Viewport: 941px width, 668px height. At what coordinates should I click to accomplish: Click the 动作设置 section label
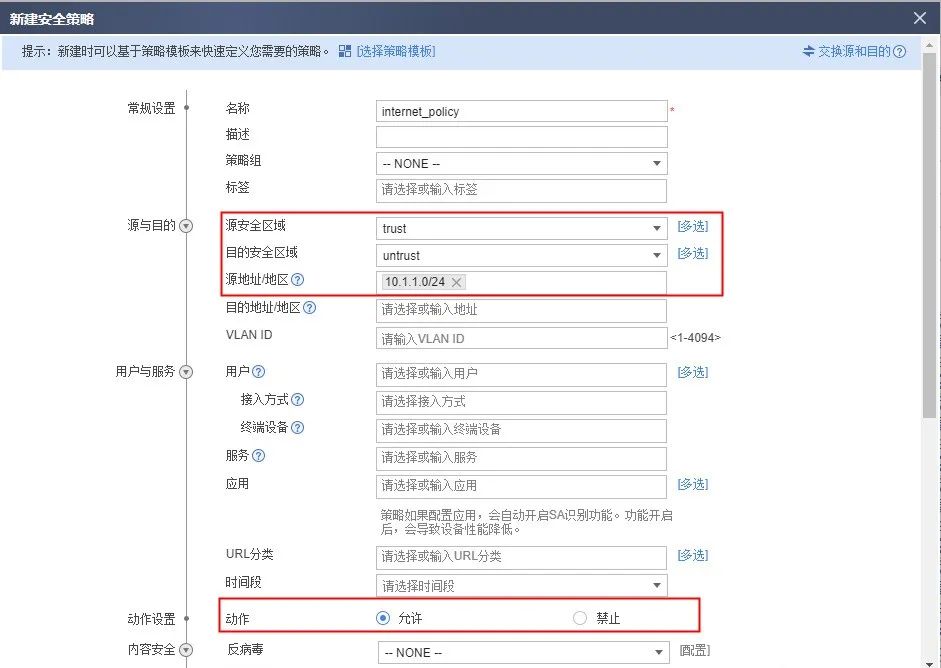[151, 619]
